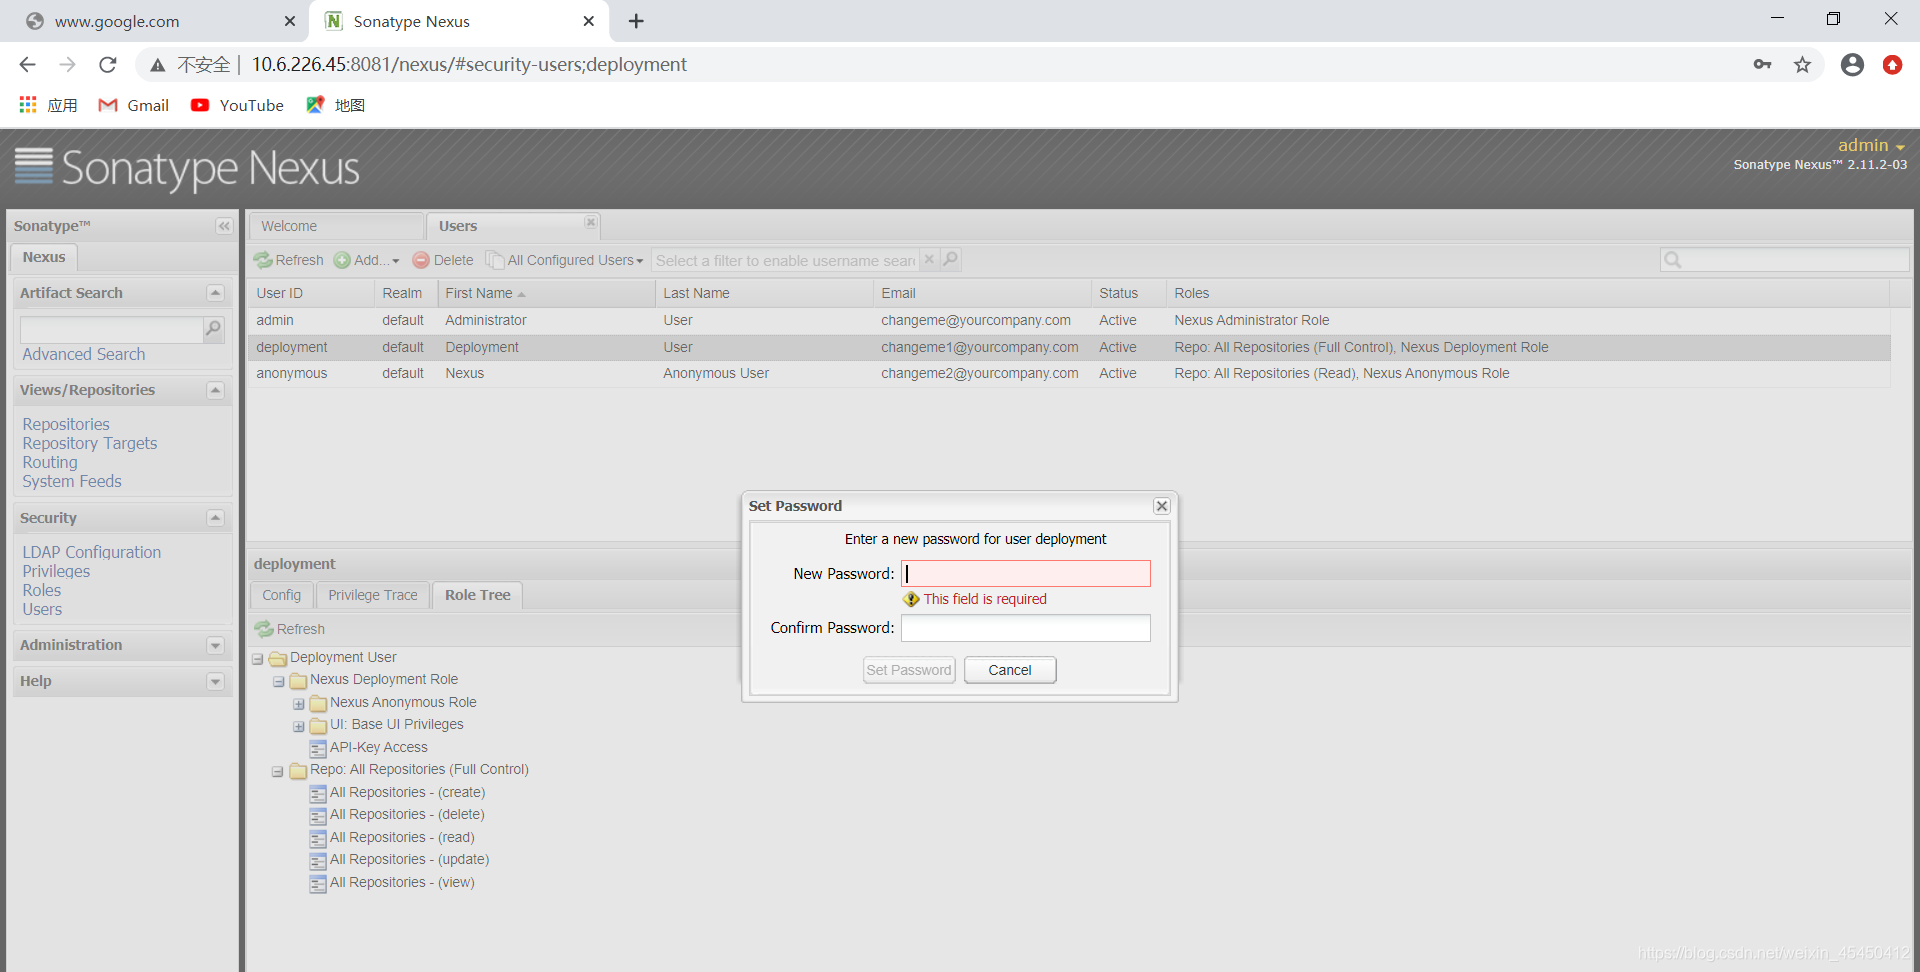Collapse Repo: All Repositories (Full Control) node
Image resolution: width=1920 pixels, height=972 pixels.
[x=278, y=771]
